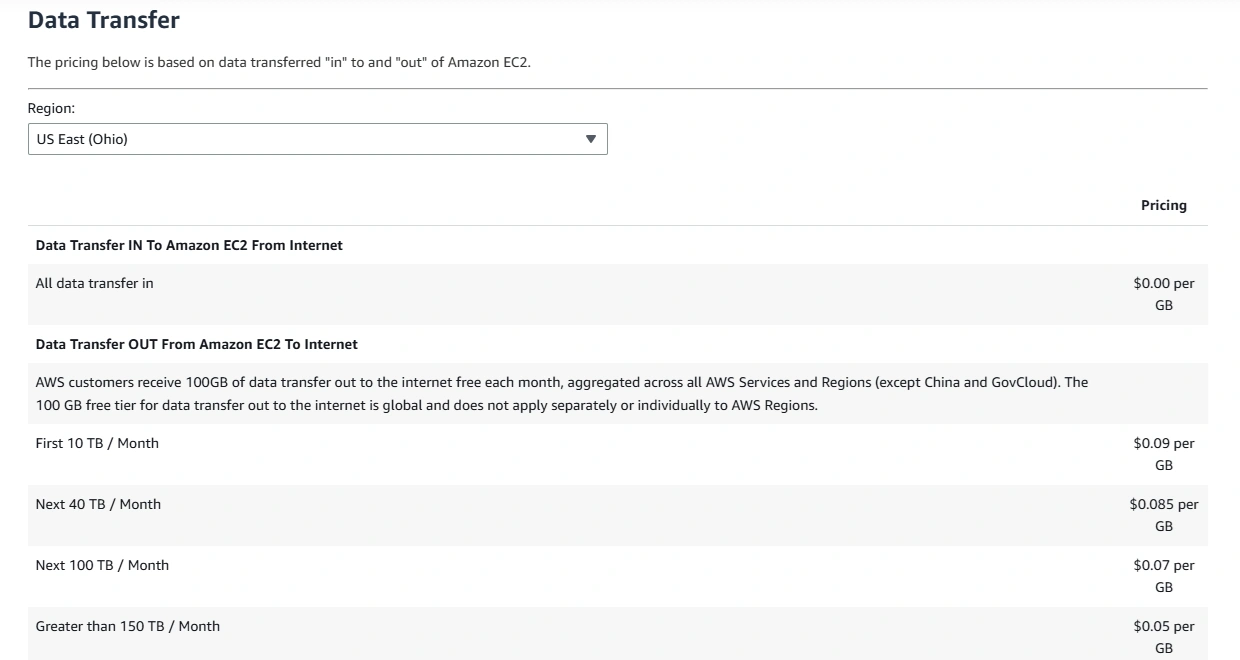Click the $0.07 per GB price

[x=1164, y=576]
